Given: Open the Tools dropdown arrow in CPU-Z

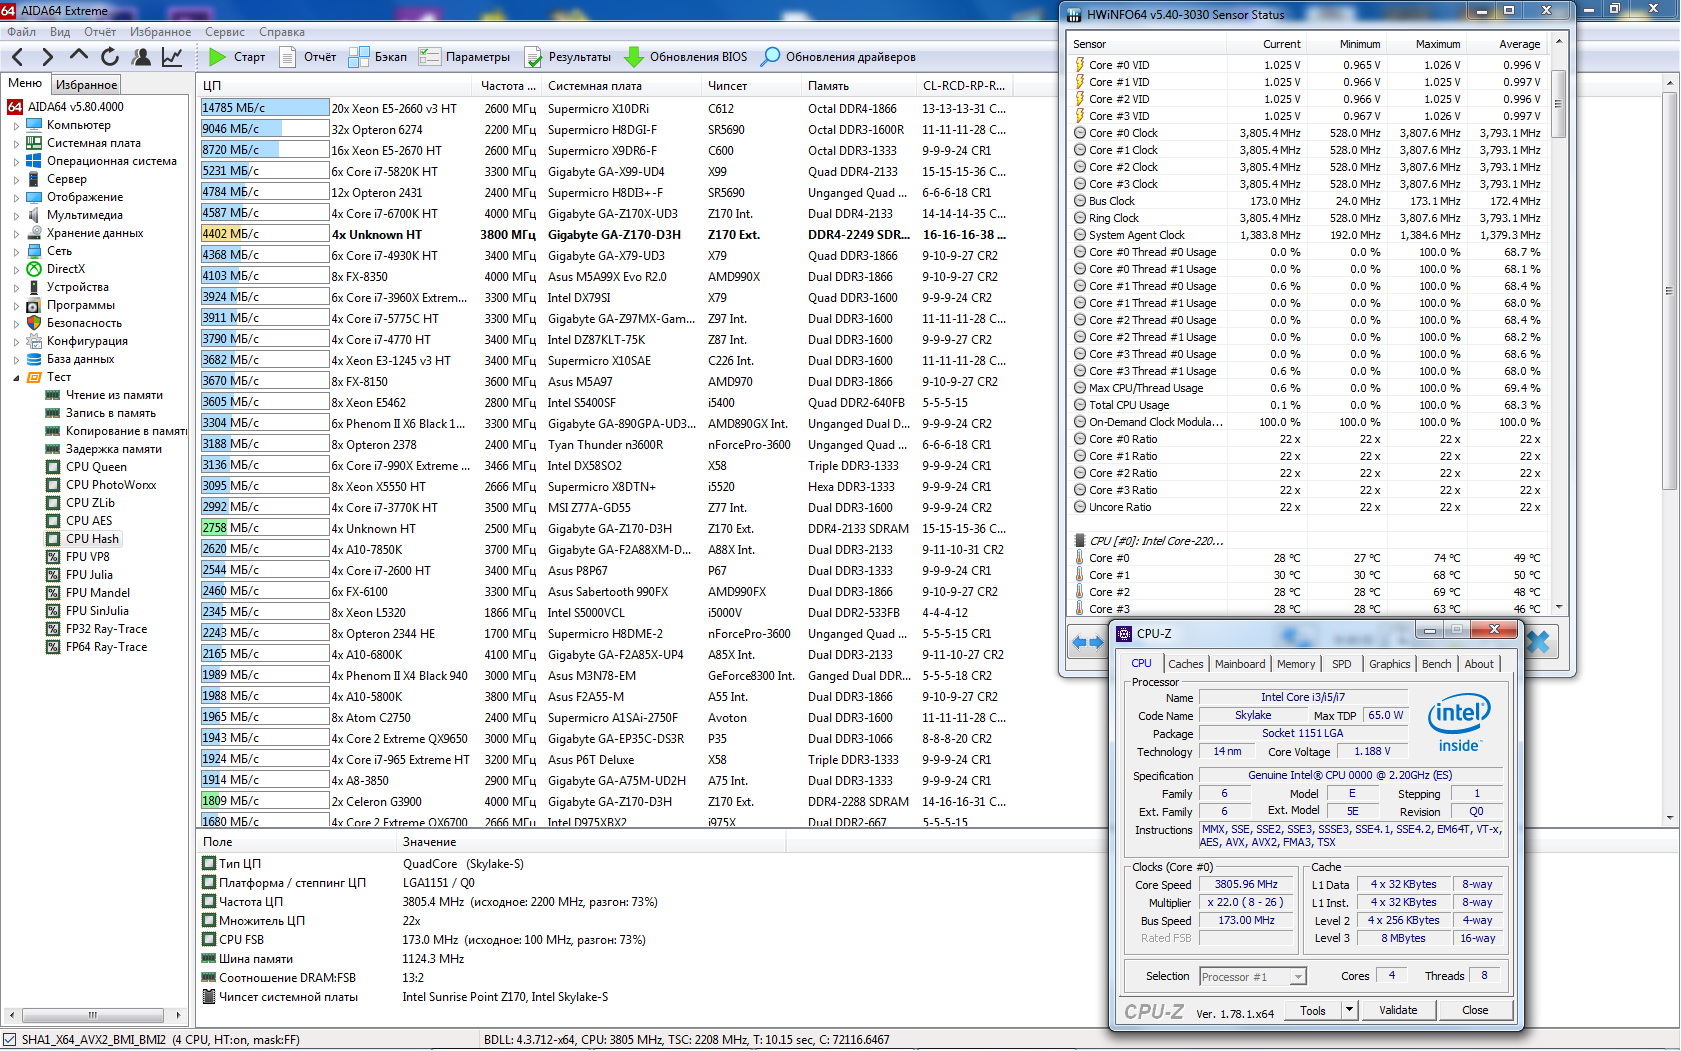Looking at the screenshot, I should pyautogui.click(x=1349, y=1011).
